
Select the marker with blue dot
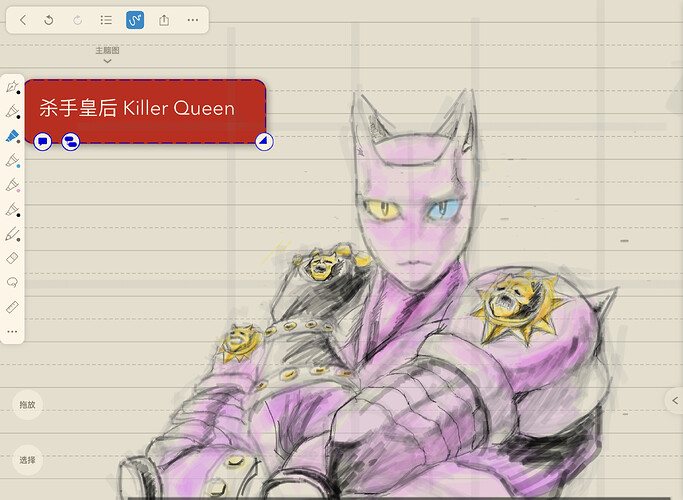[12, 160]
